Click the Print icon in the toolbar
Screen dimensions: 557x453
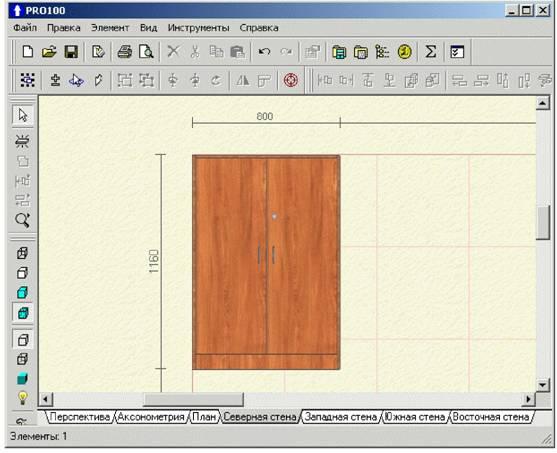pyautogui.click(x=125, y=52)
